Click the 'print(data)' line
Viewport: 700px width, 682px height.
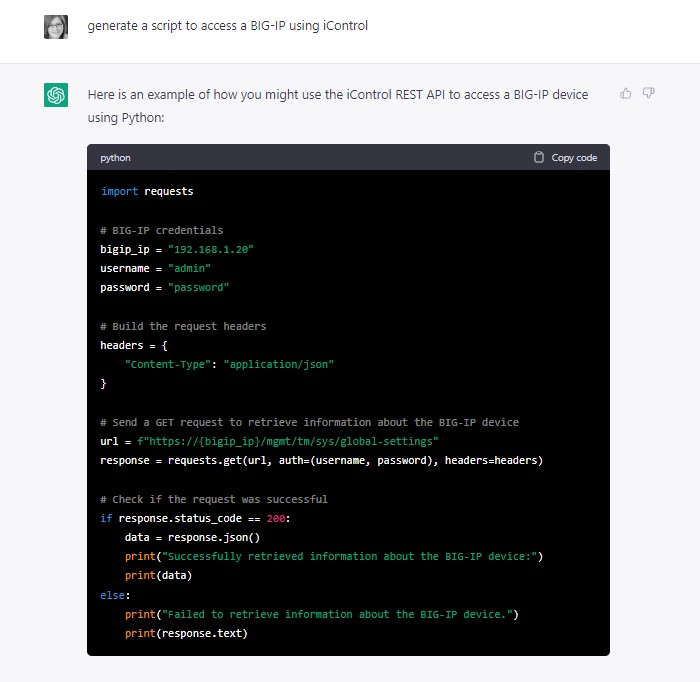158,576
